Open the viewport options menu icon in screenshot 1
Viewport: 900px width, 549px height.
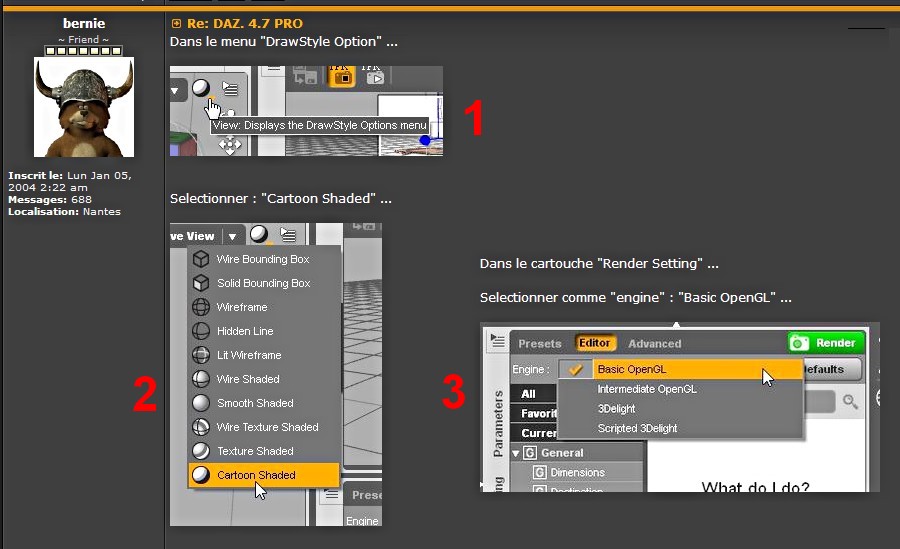click(x=230, y=88)
